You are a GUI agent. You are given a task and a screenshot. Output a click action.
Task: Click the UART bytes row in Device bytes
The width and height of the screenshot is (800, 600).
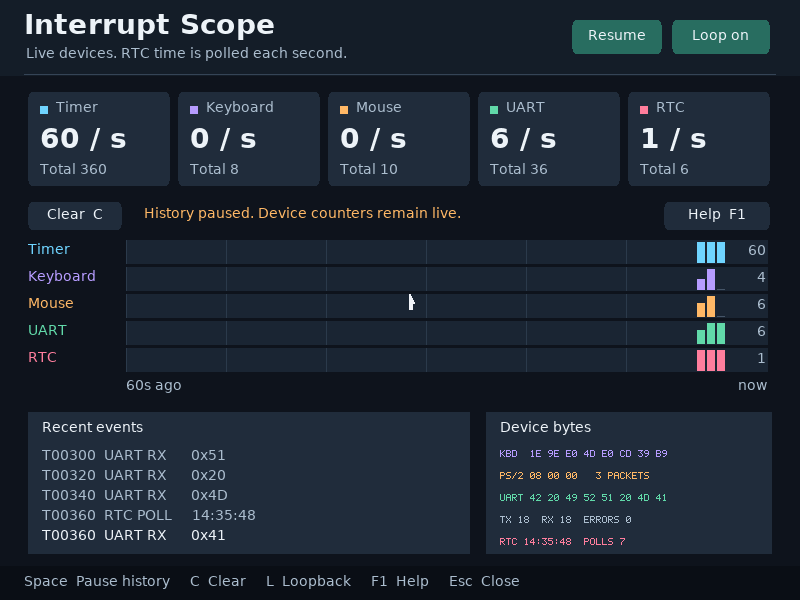[583, 497]
